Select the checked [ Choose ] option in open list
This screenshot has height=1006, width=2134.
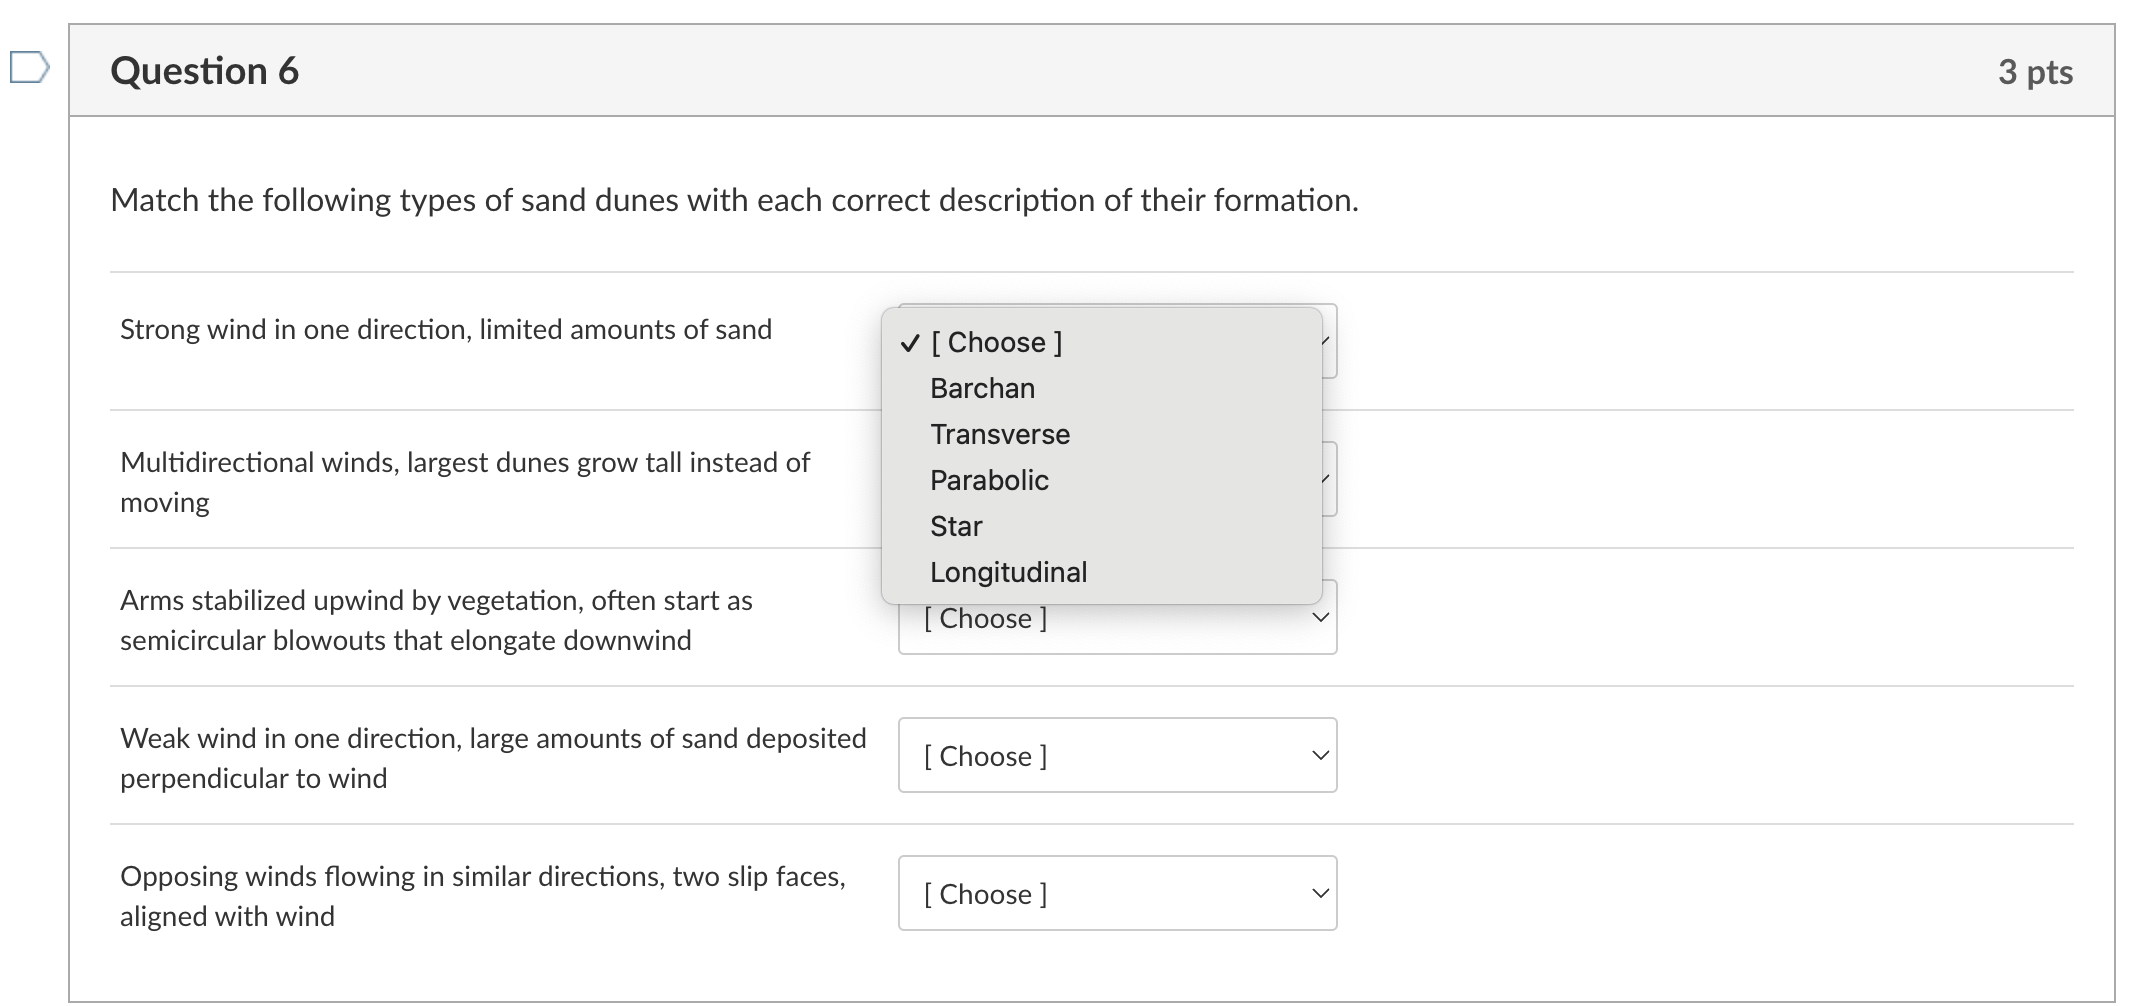(x=996, y=342)
